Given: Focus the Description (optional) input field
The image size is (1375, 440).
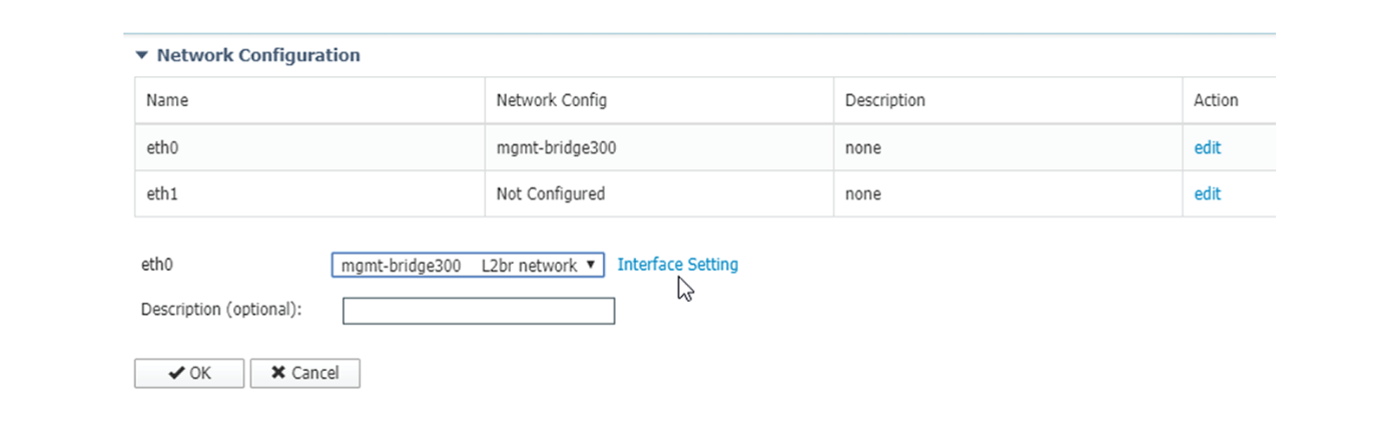Looking at the screenshot, I should point(479,311).
